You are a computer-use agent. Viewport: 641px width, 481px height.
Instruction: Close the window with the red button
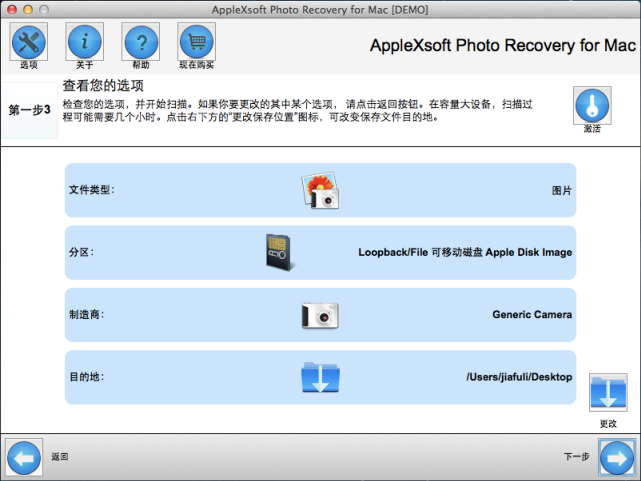pos(12,9)
